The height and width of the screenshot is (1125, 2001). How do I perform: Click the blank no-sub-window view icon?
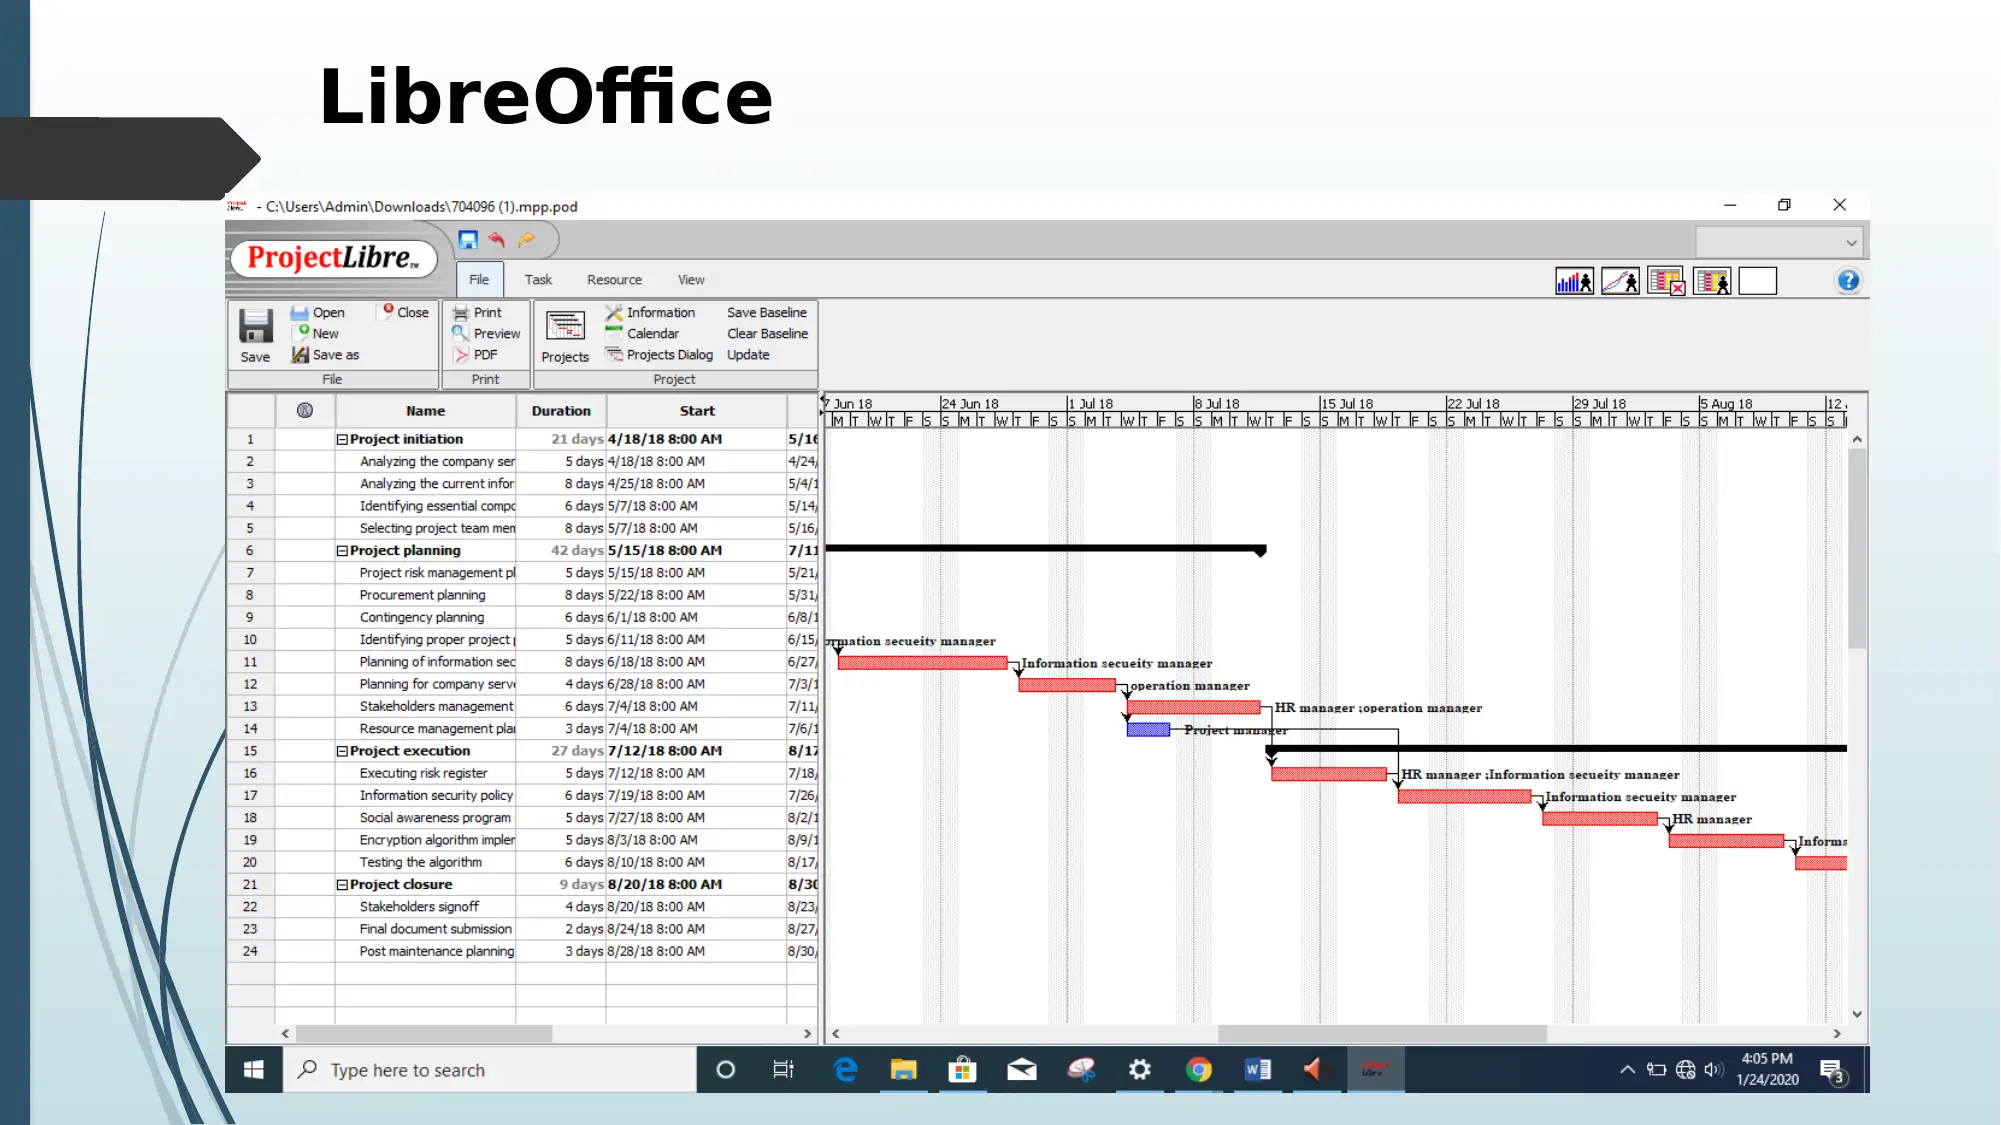tap(1758, 282)
